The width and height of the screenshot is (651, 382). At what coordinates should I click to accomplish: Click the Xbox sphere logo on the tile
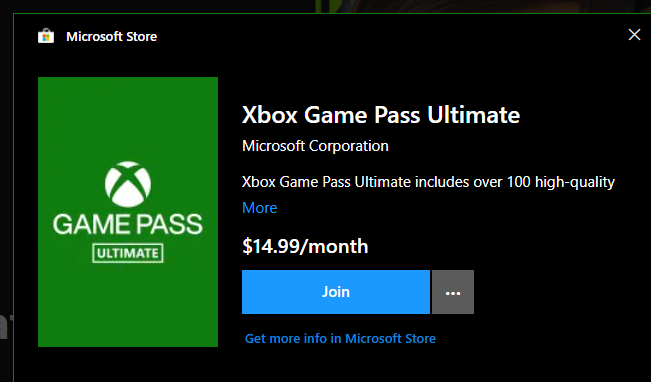pyautogui.click(x=128, y=184)
